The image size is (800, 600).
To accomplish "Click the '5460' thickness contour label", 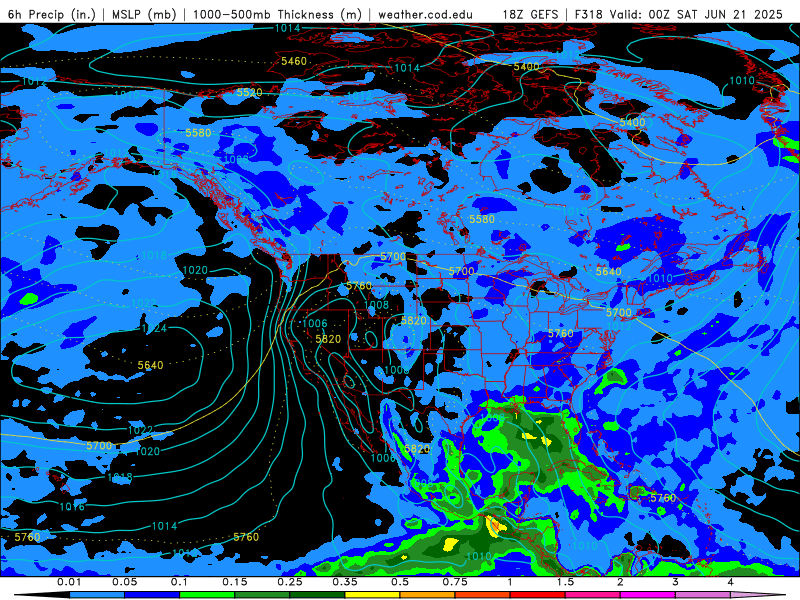I will tap(294, 61).
